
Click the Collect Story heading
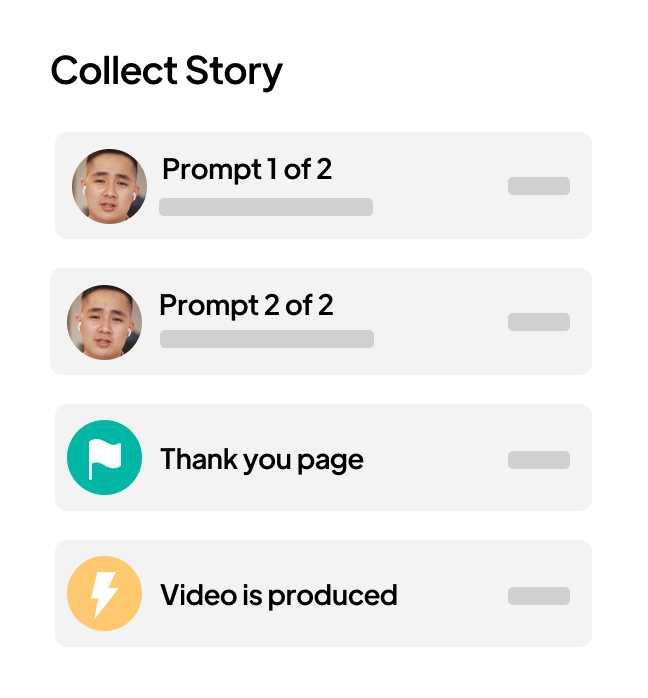[167, 71]
